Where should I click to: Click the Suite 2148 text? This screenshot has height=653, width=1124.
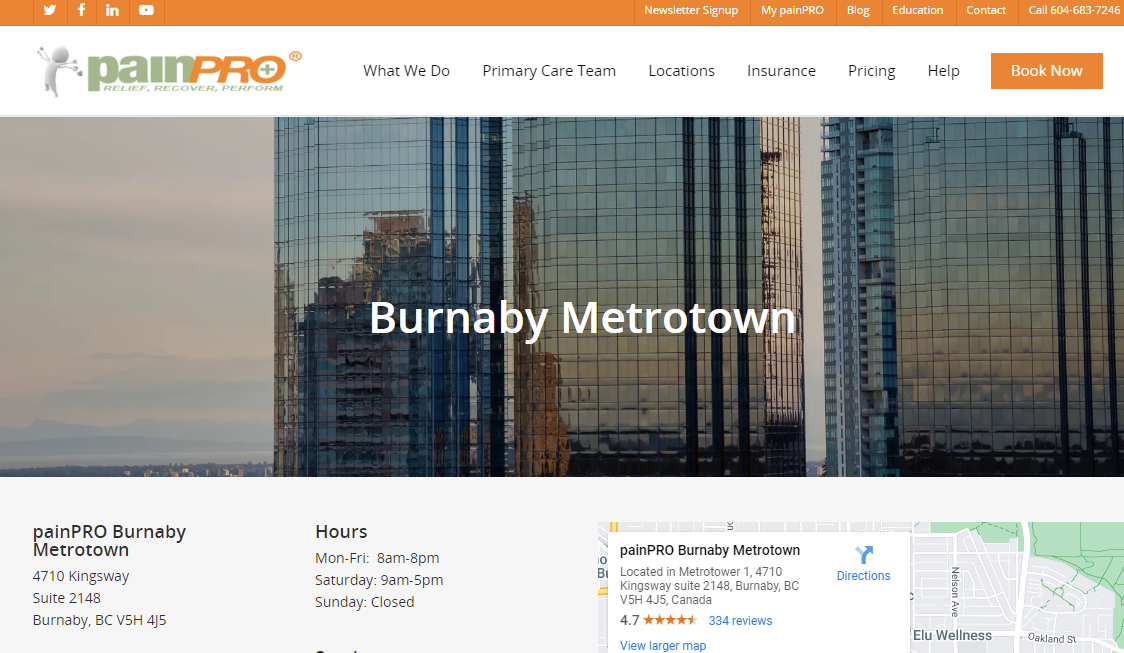click(67, 598)
